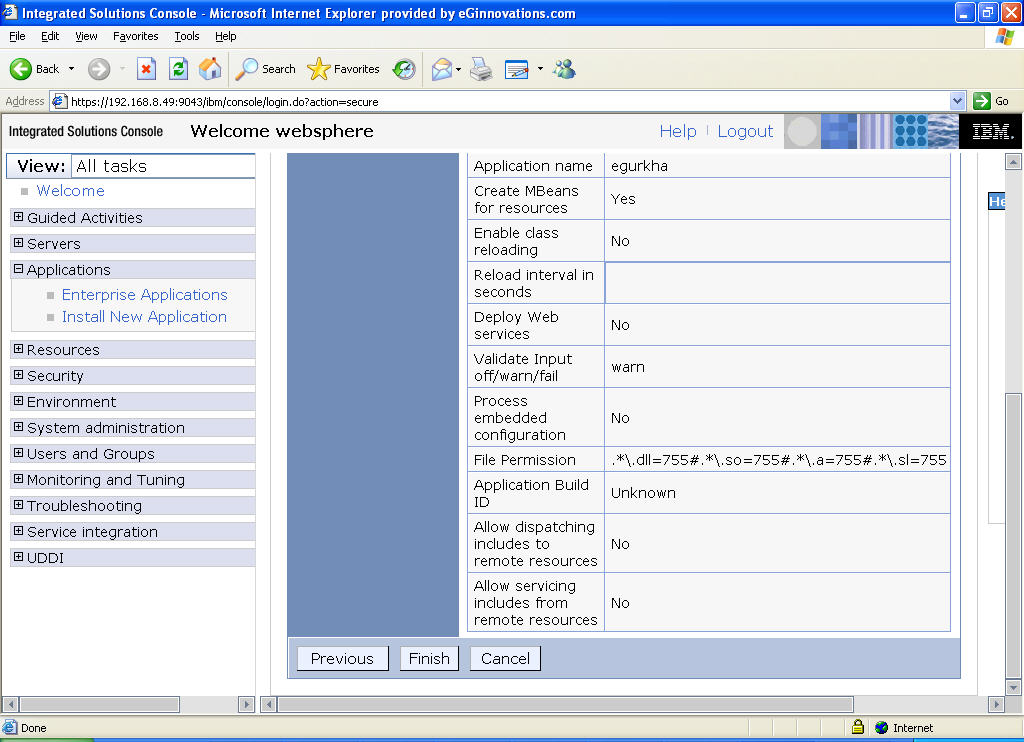Open the File menu
1024x742 pixels.
click(17, 36)
